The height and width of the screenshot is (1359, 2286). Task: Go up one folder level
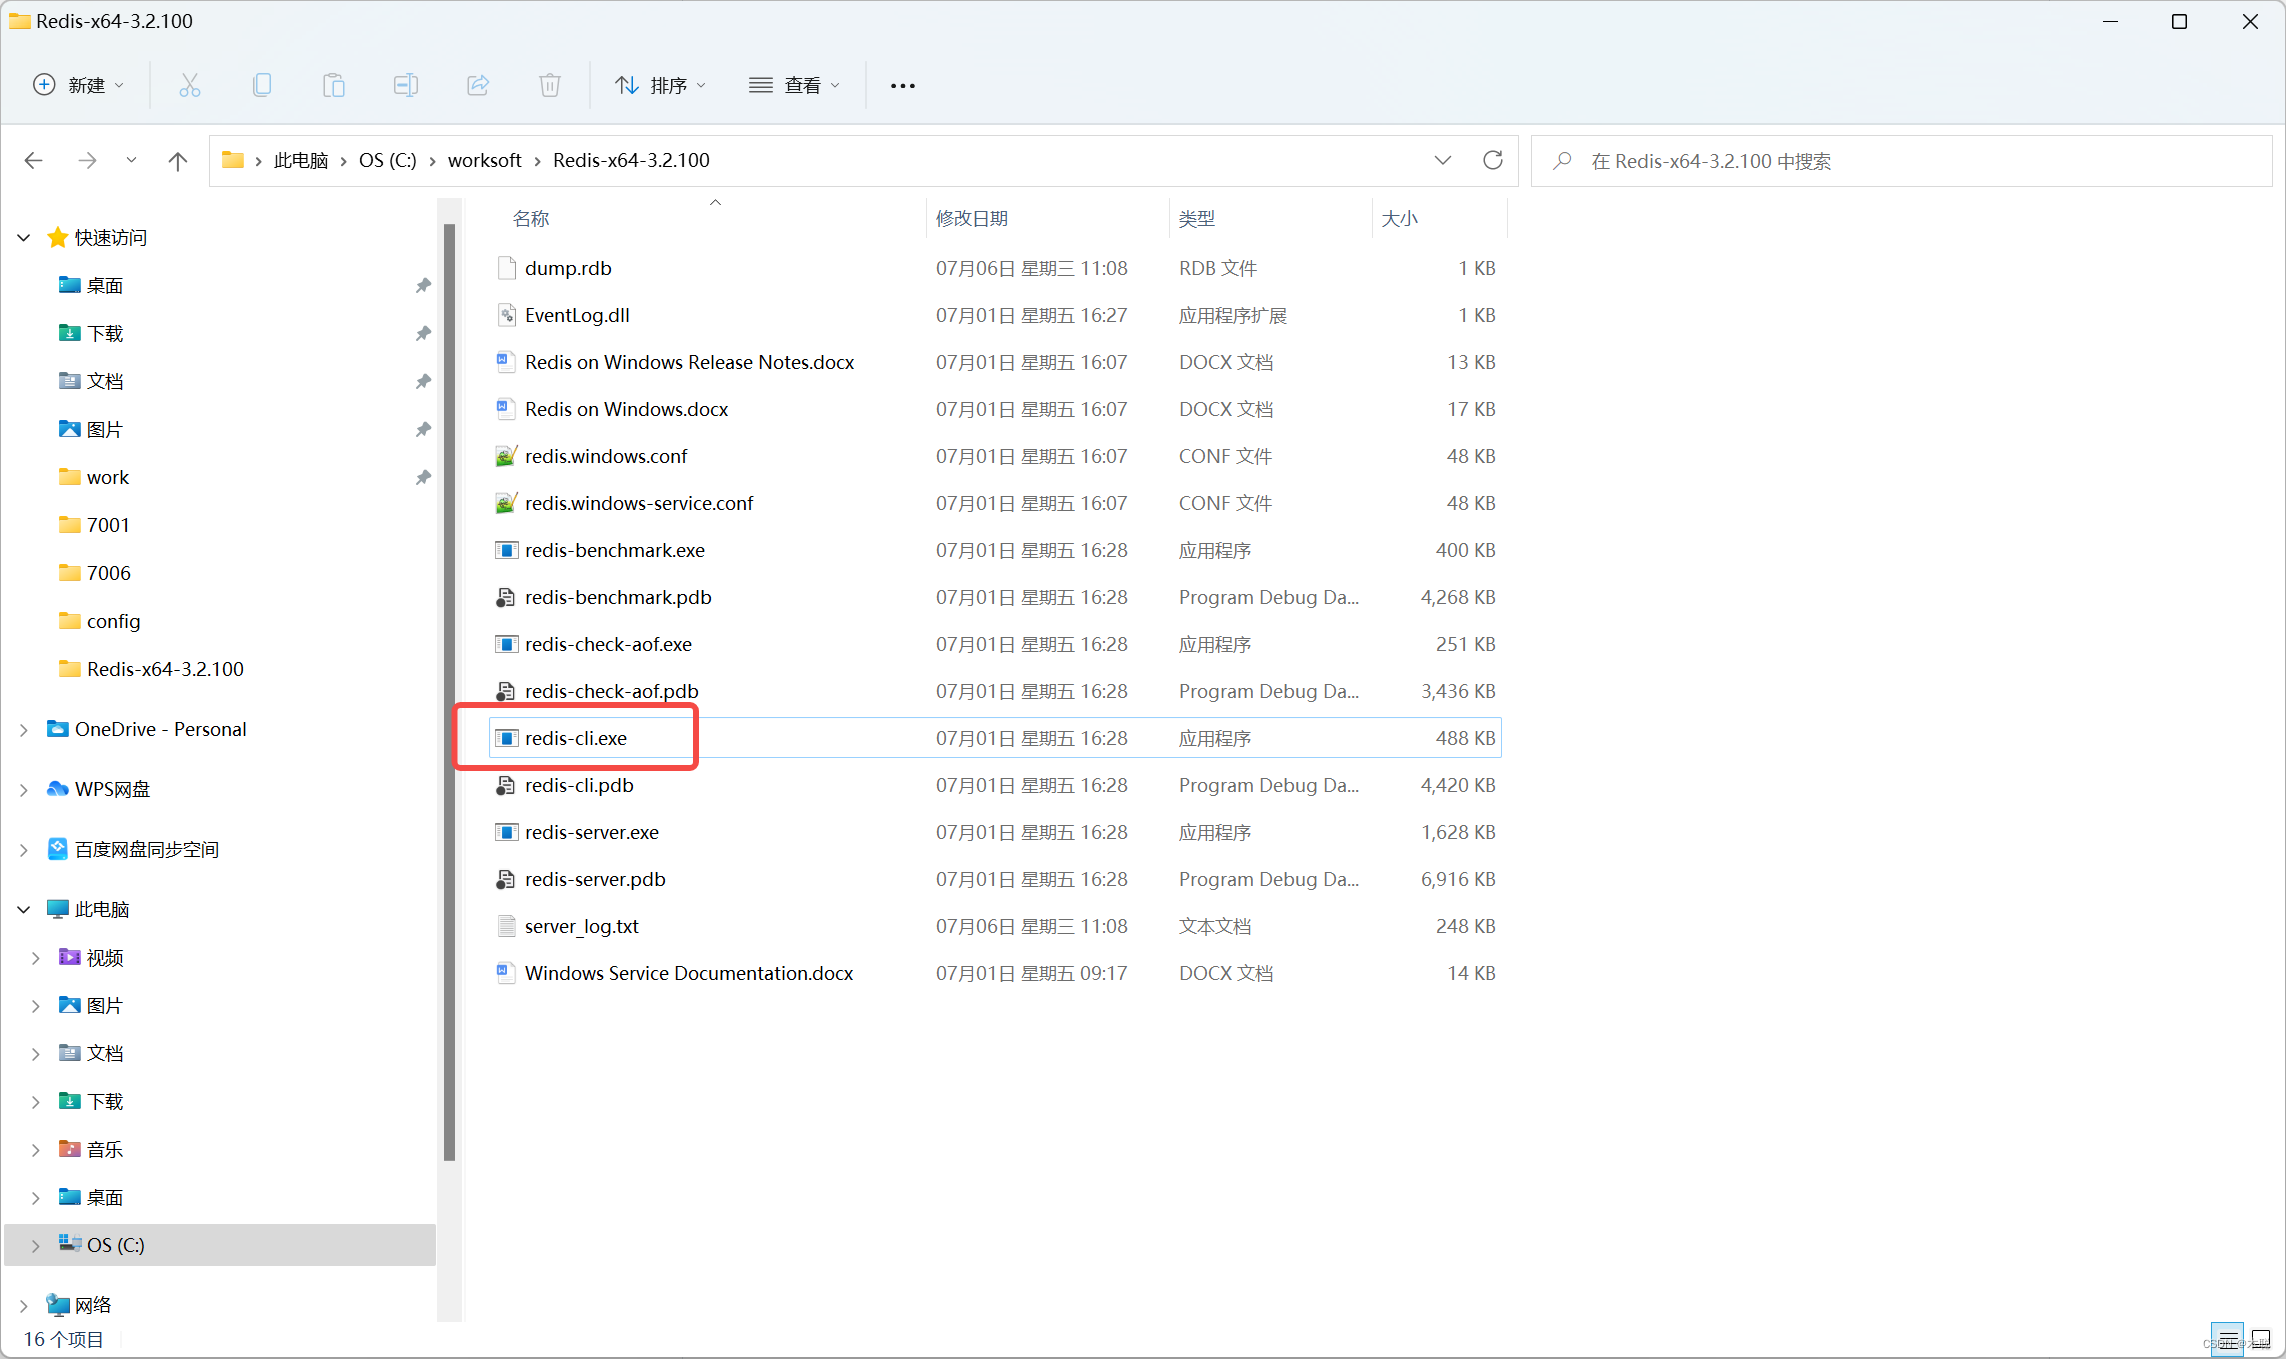pyautogui.click(x=178, y=160)
